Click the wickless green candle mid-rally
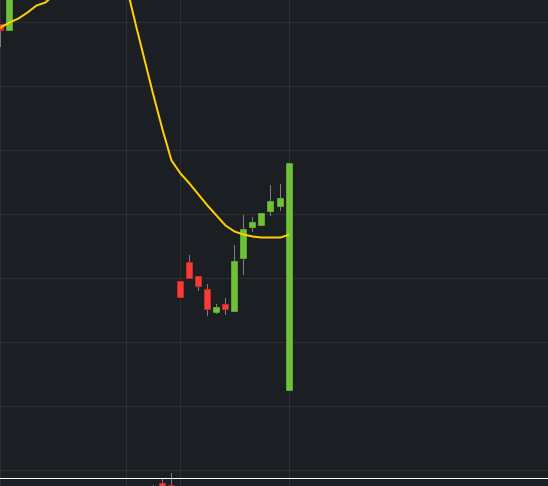Screen dimensions: 548x486 [x=261, y=219]
